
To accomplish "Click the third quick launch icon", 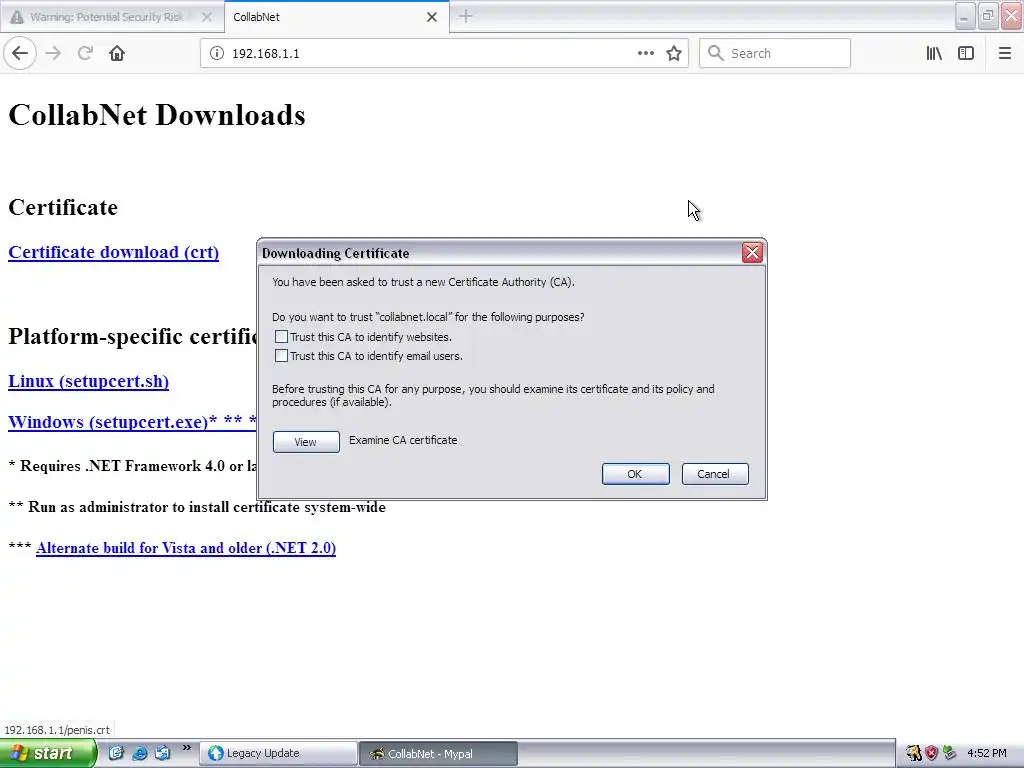I will point(163,753).
